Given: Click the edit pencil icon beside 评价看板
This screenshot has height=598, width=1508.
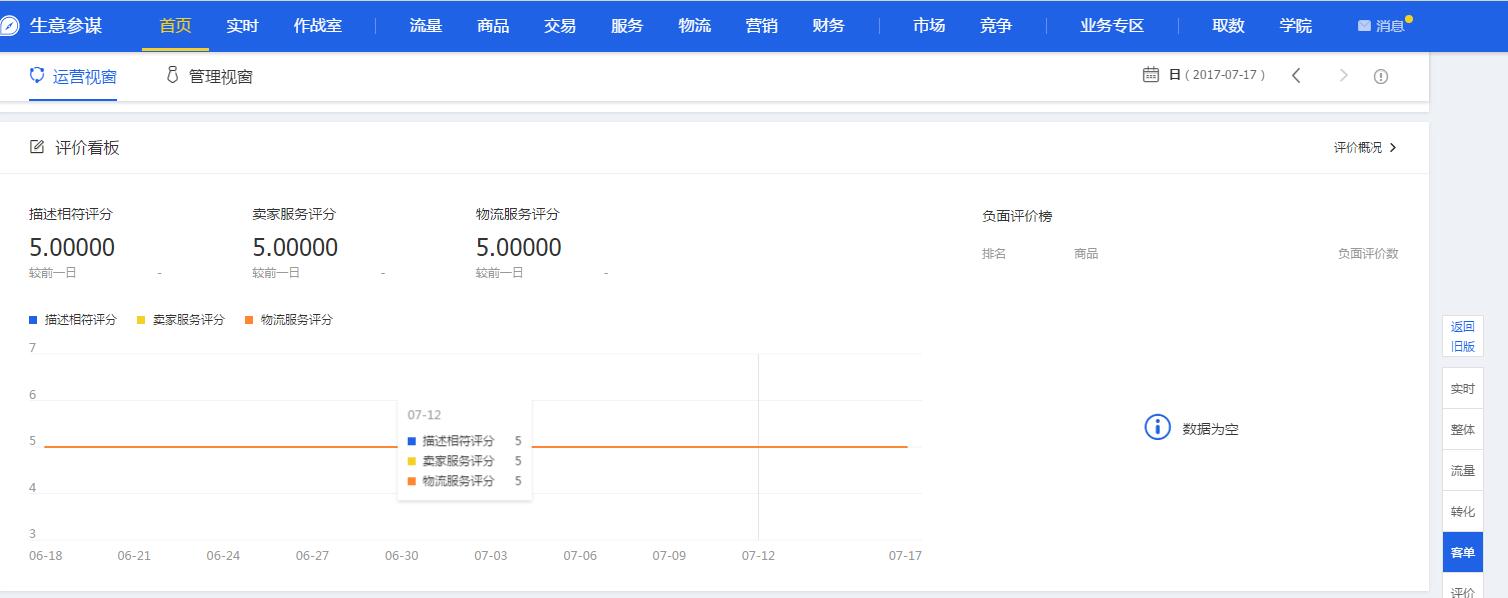Looking at the screenshot, I should point(36,147).
